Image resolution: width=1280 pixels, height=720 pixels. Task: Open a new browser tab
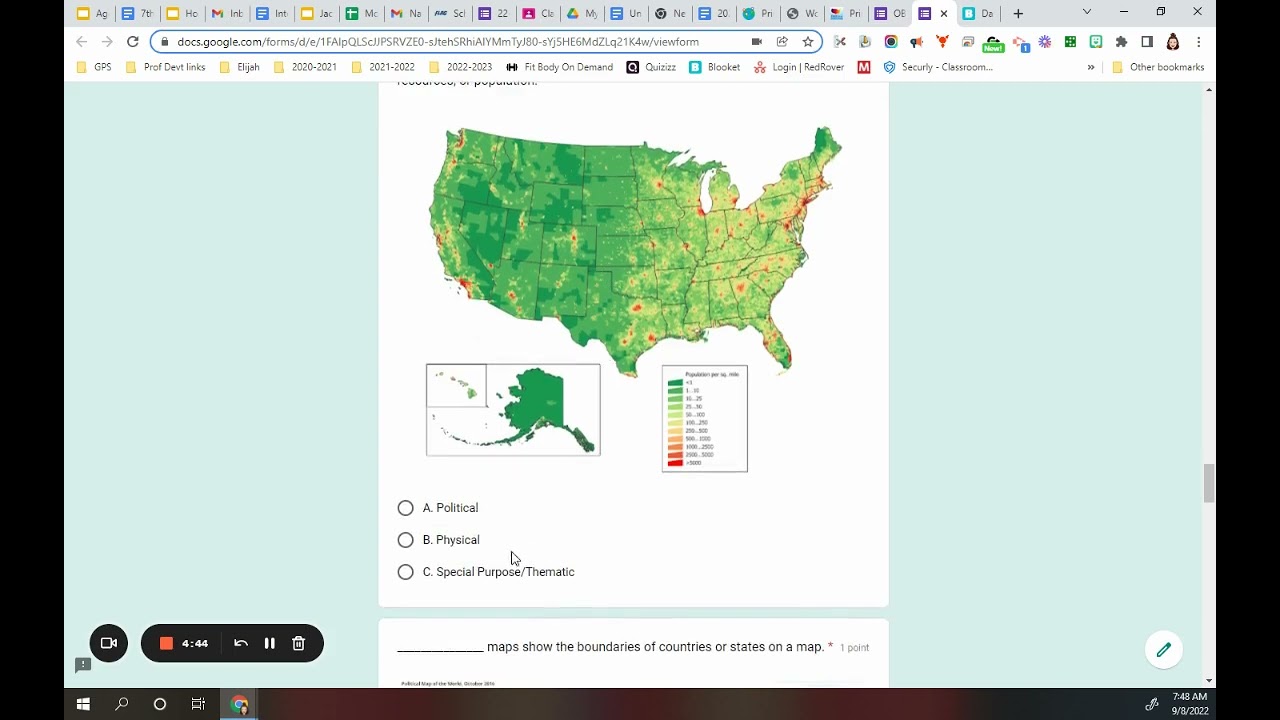(x=1018, y=13)
